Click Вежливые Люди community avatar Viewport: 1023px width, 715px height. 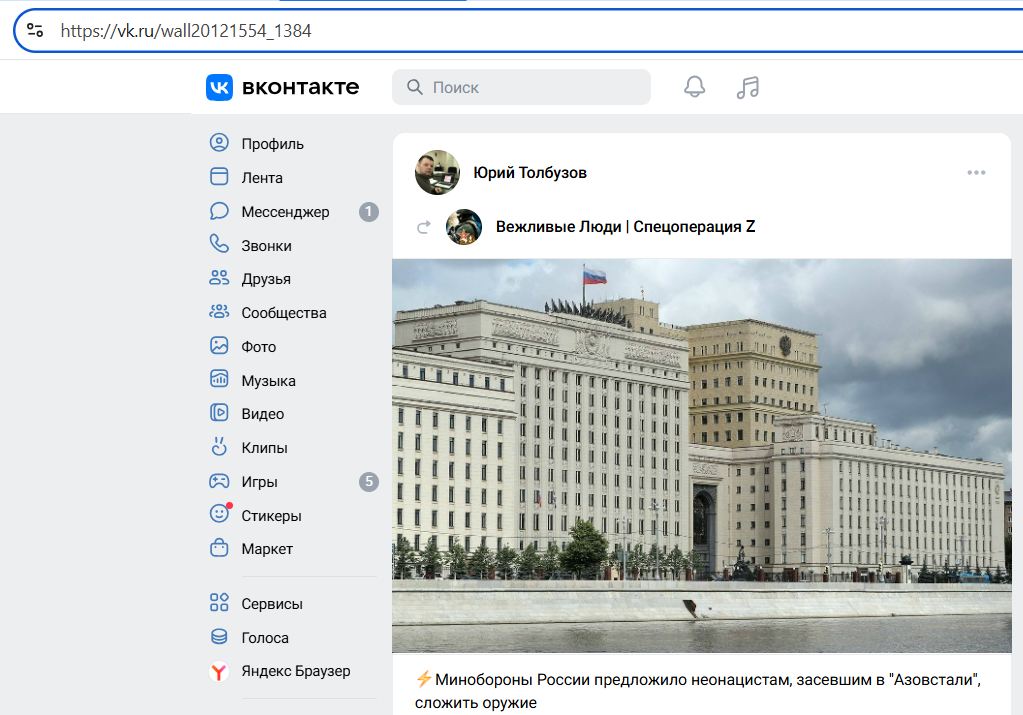tap(464, 227)
